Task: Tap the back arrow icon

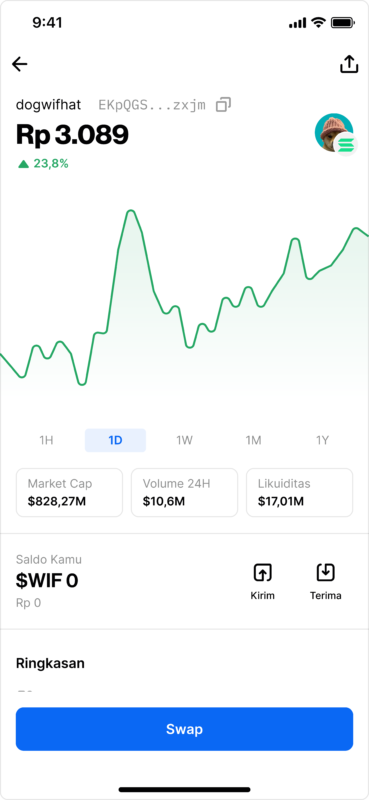Action: coord(20,64)
